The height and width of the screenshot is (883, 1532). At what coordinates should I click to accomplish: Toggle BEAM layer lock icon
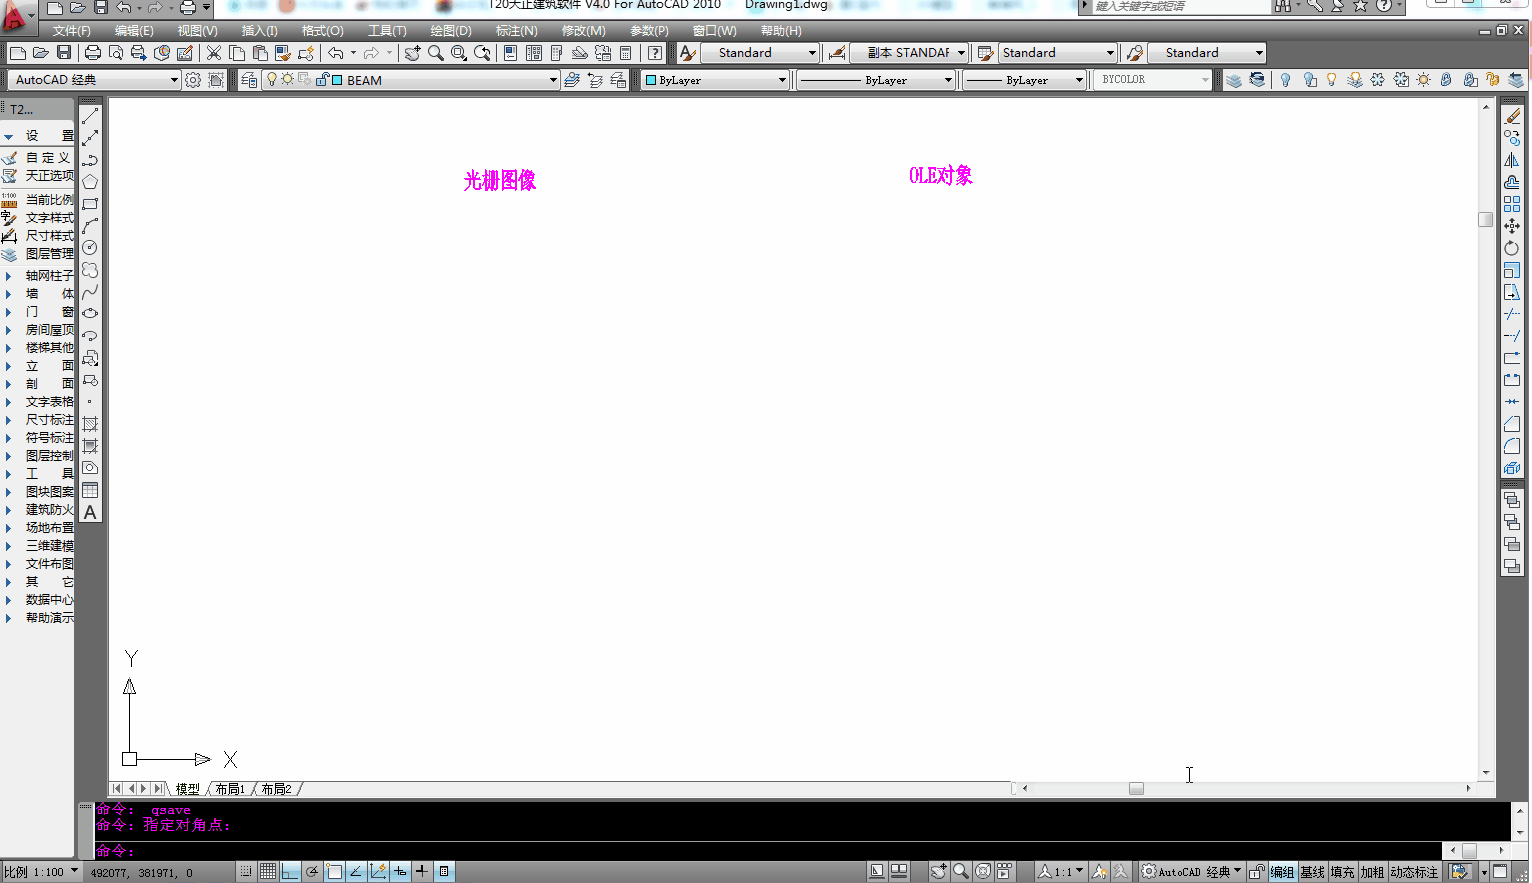pyautogui.click(x=322, y=80)
